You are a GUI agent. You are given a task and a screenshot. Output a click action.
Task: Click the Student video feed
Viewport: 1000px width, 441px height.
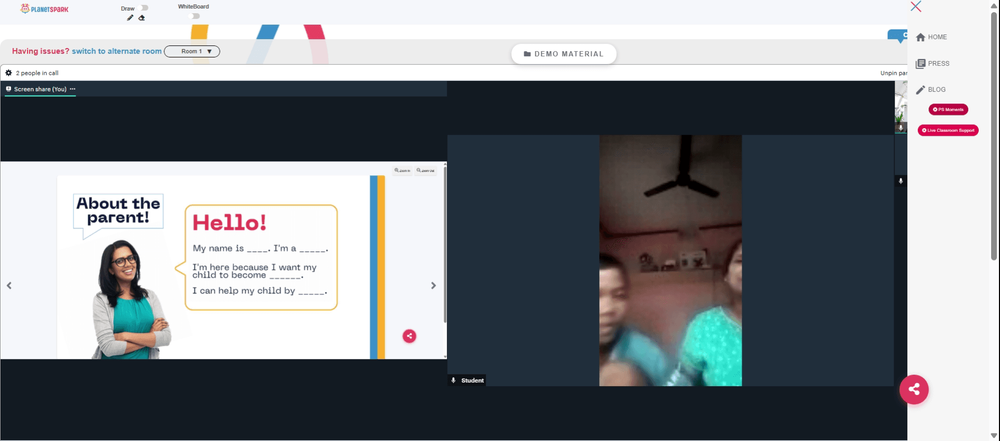coord(670,260)
